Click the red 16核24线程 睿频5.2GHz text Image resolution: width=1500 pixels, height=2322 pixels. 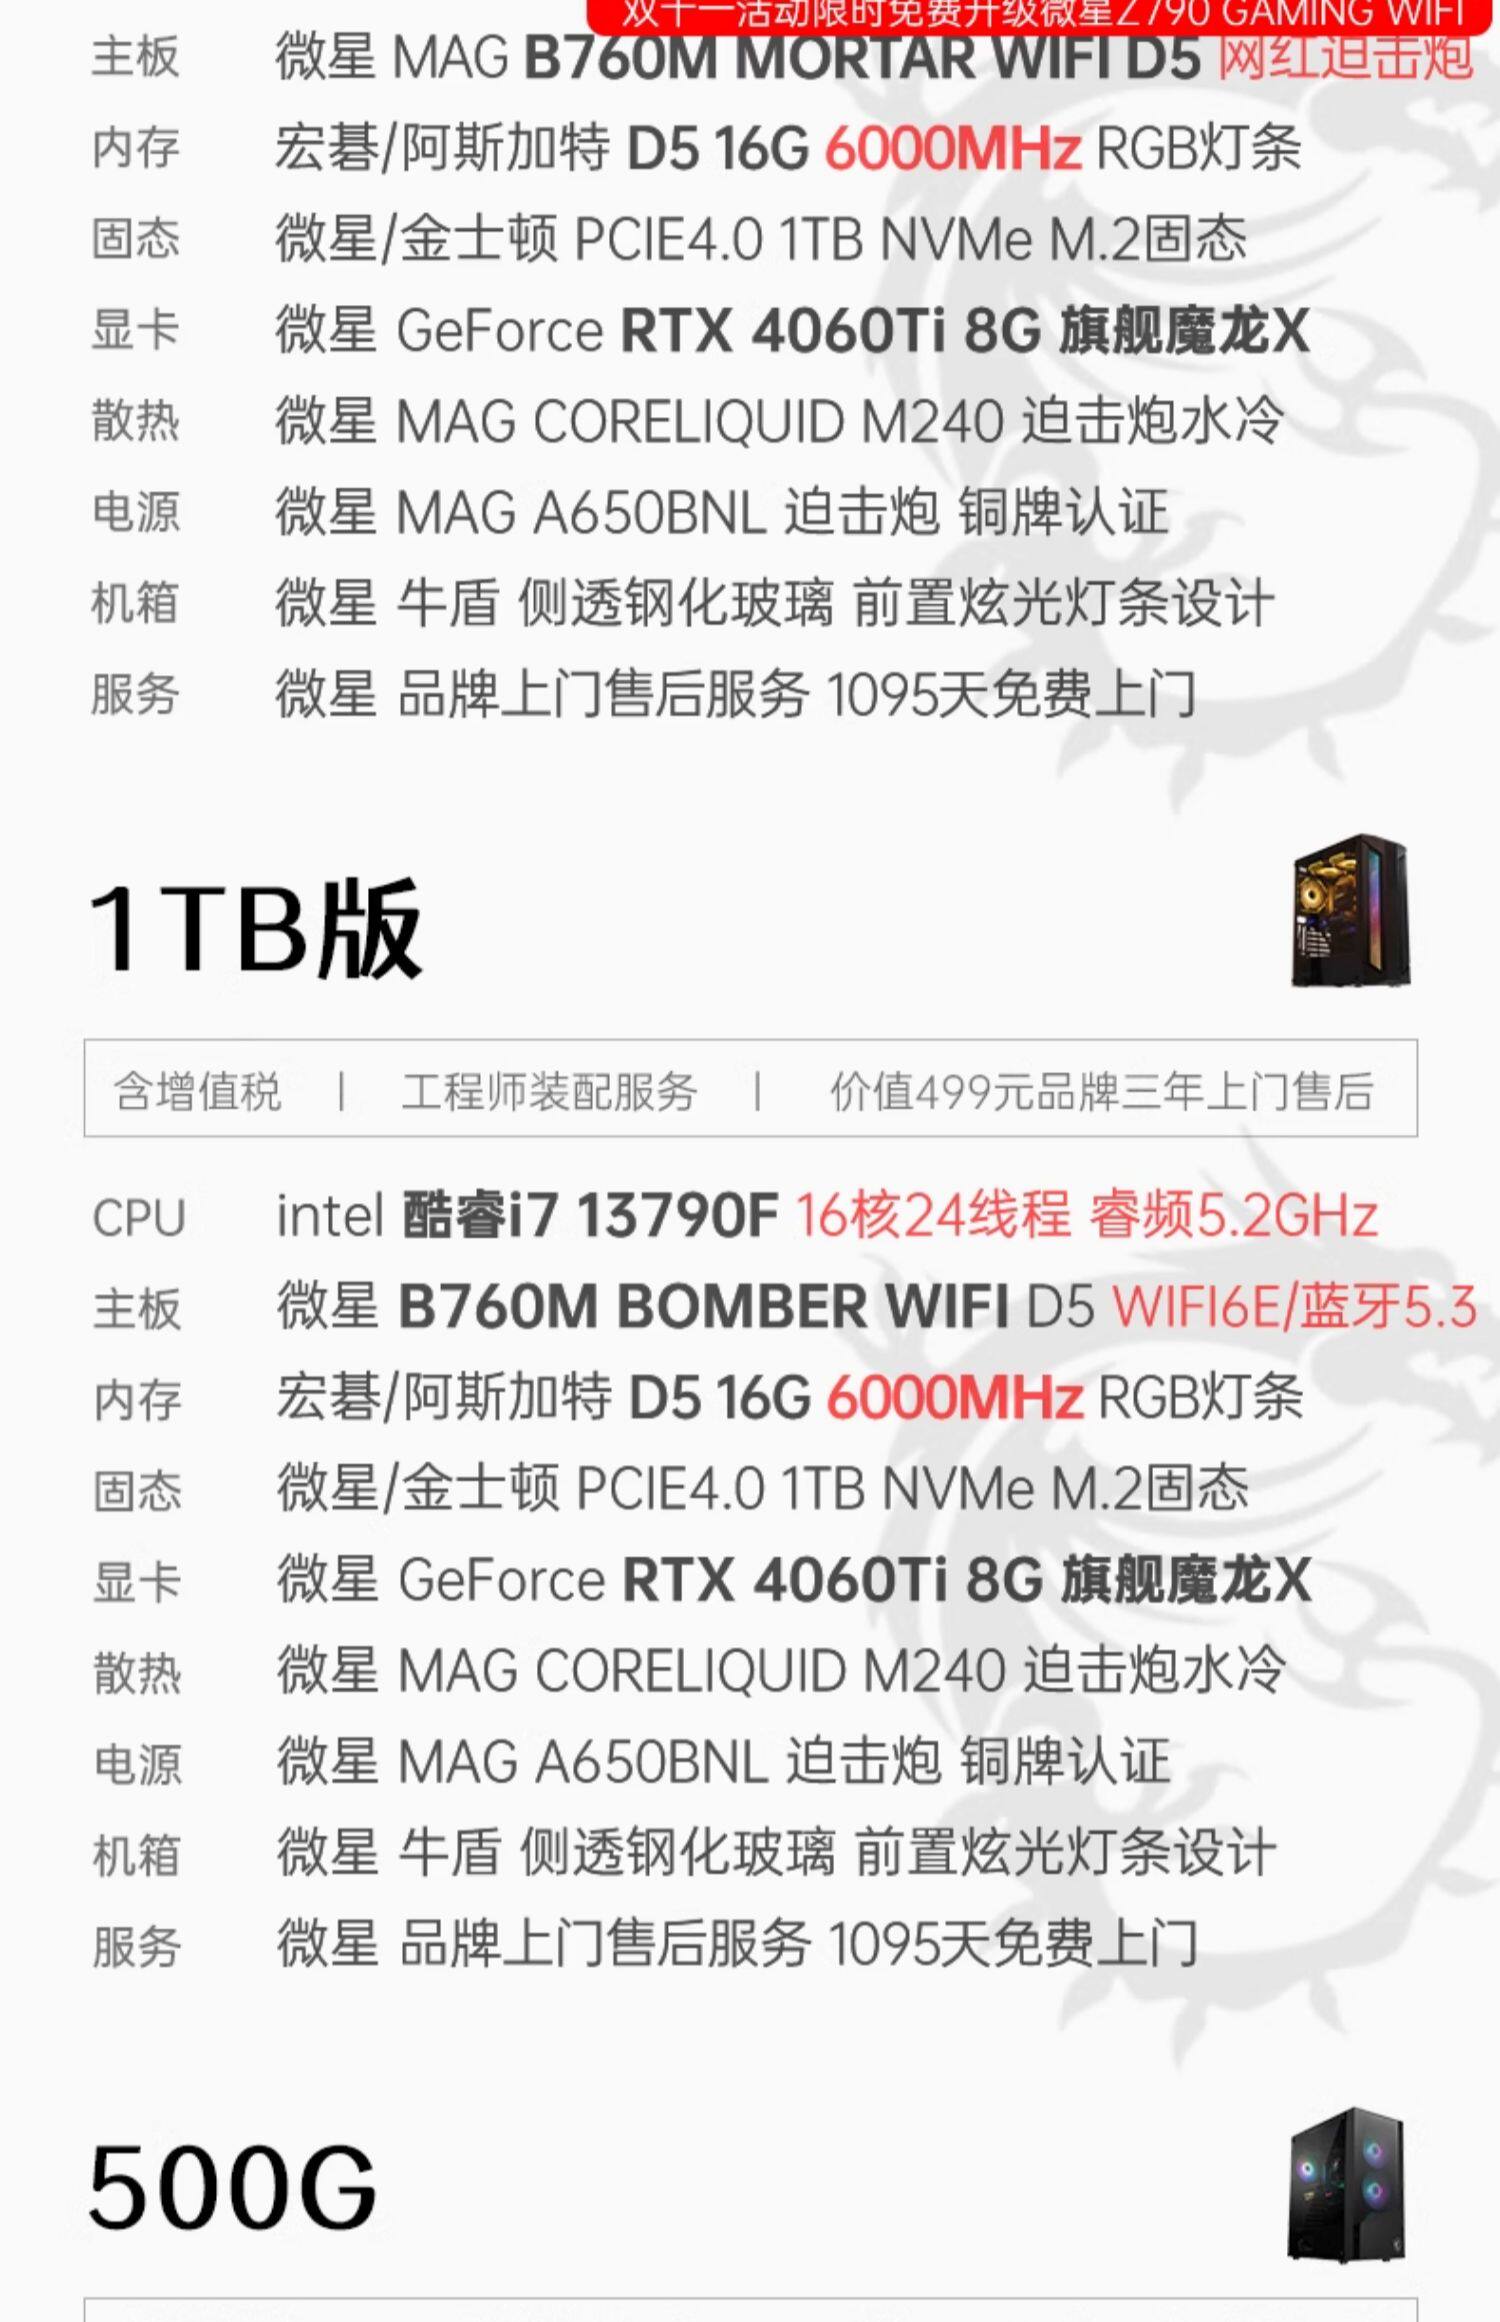(1087, 1216)
